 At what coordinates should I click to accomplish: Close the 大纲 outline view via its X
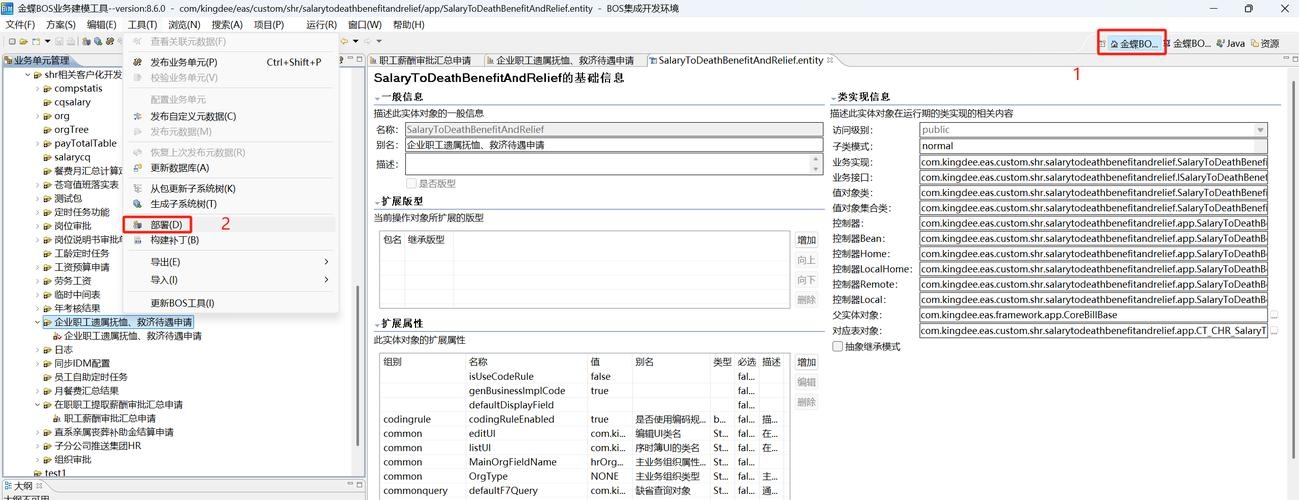click(40, 486)
